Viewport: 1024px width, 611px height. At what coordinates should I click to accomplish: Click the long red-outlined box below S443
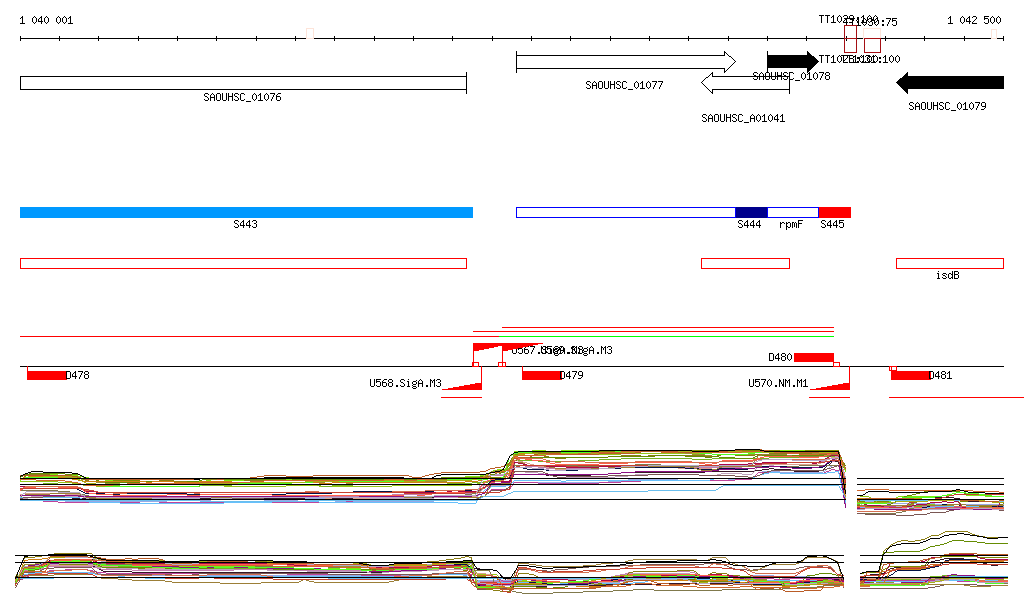point(243,263)
